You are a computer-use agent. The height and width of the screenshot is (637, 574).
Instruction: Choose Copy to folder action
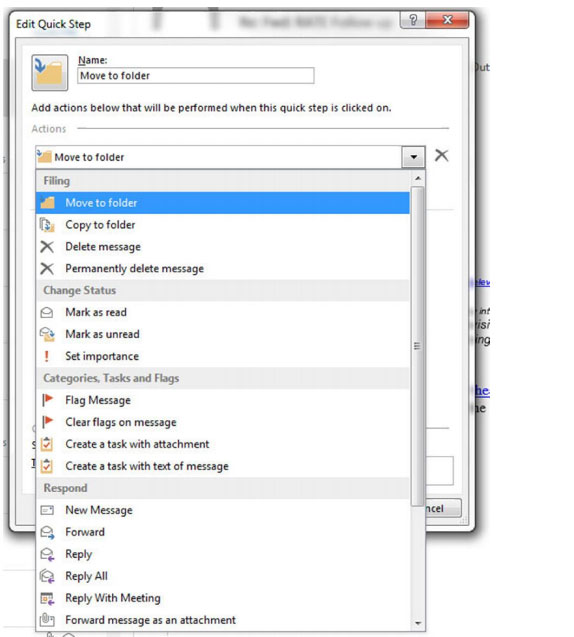point(223,225)
